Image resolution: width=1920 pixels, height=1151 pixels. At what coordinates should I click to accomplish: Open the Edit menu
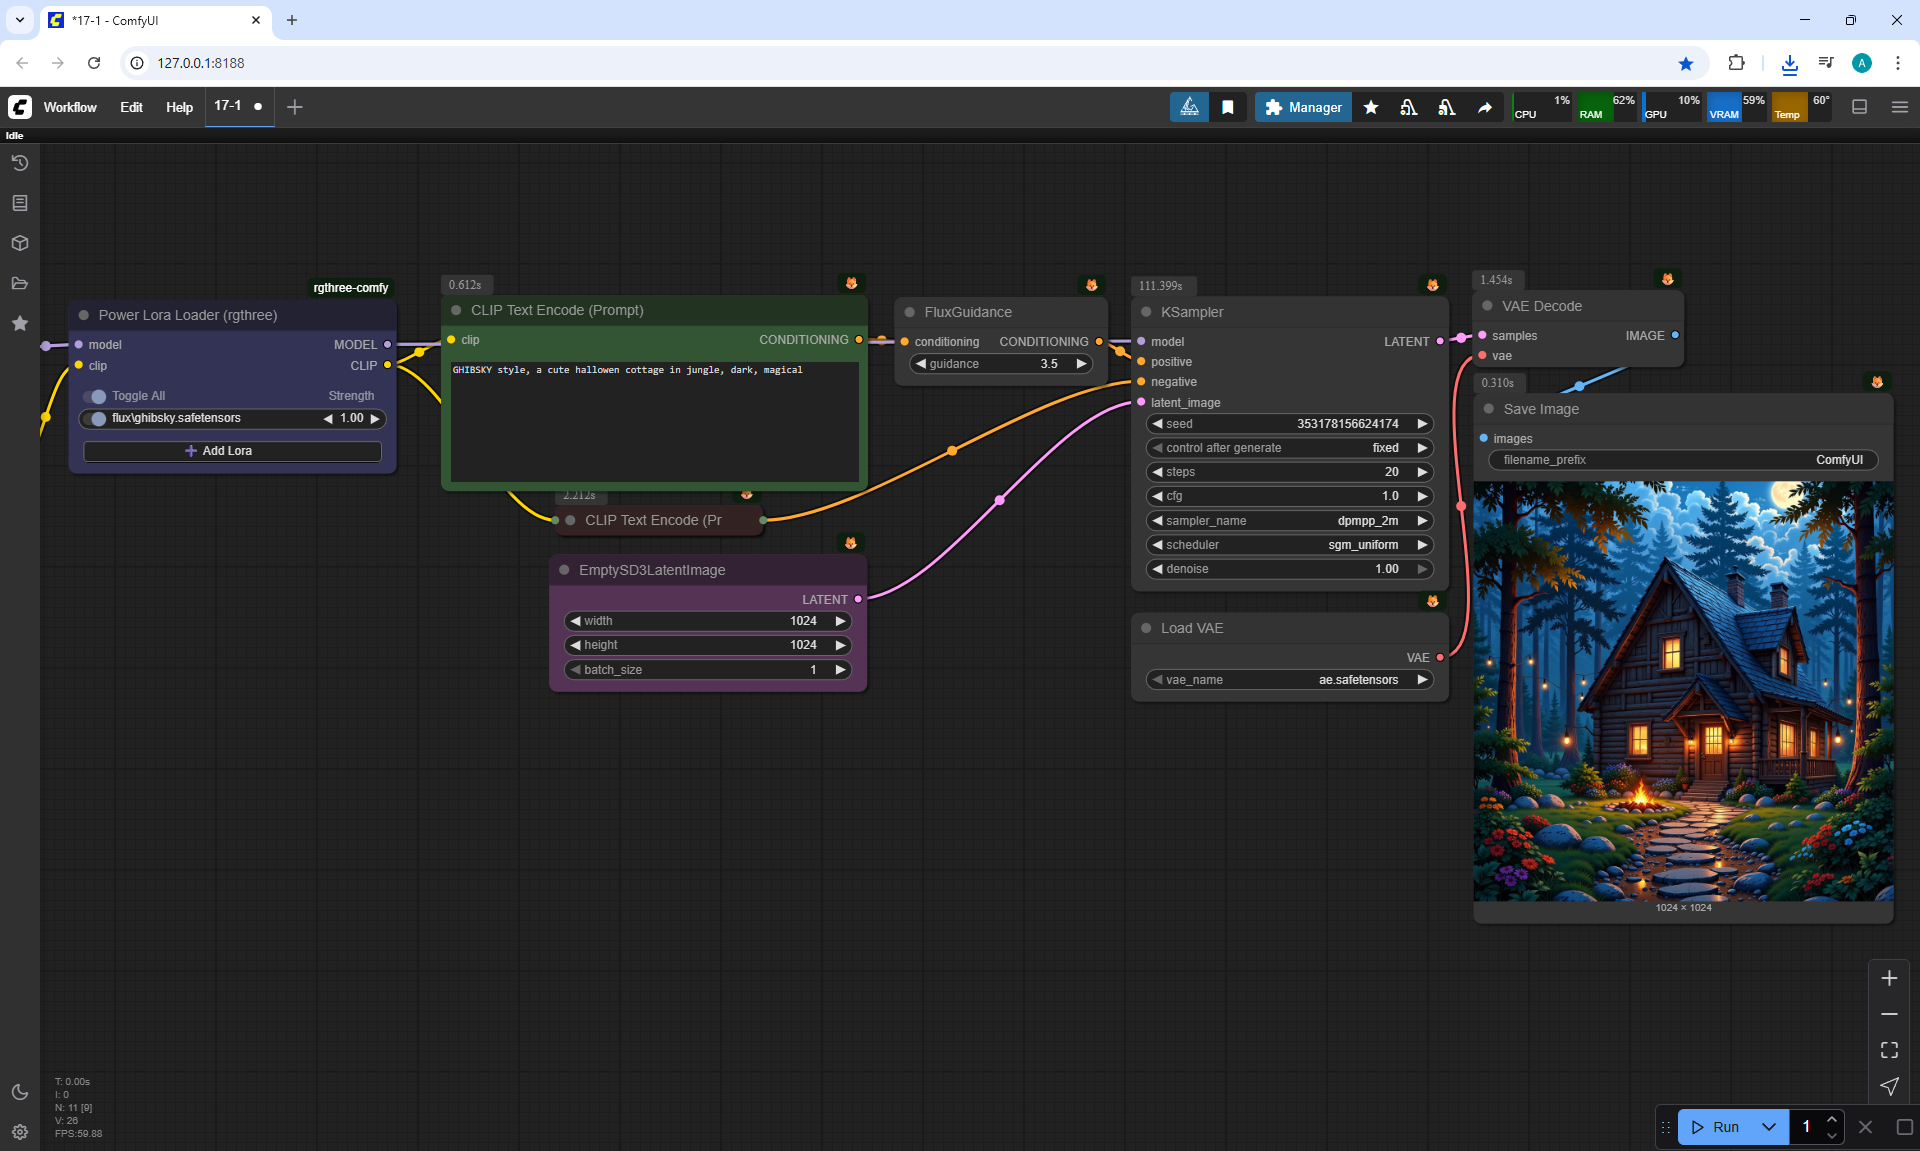pyautogui.click(x=131, y=107)
